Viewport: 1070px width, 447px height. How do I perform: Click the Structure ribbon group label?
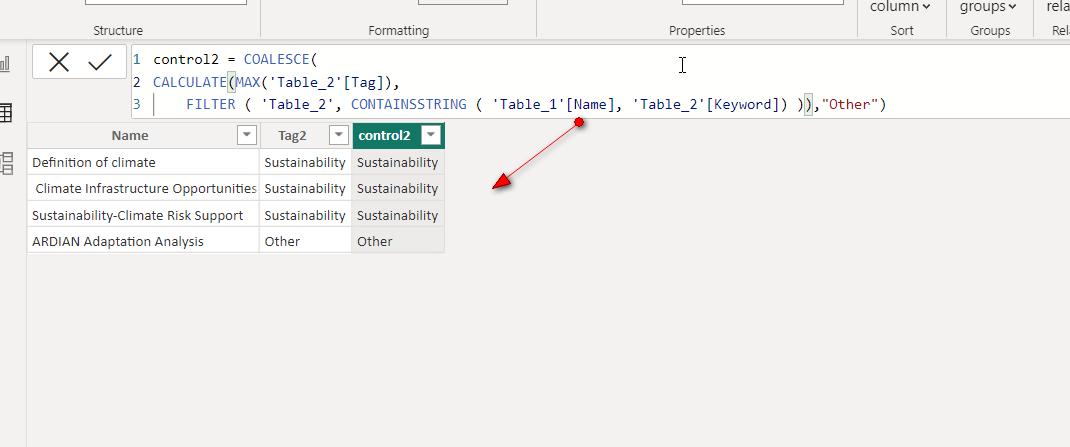pos(118,31)
